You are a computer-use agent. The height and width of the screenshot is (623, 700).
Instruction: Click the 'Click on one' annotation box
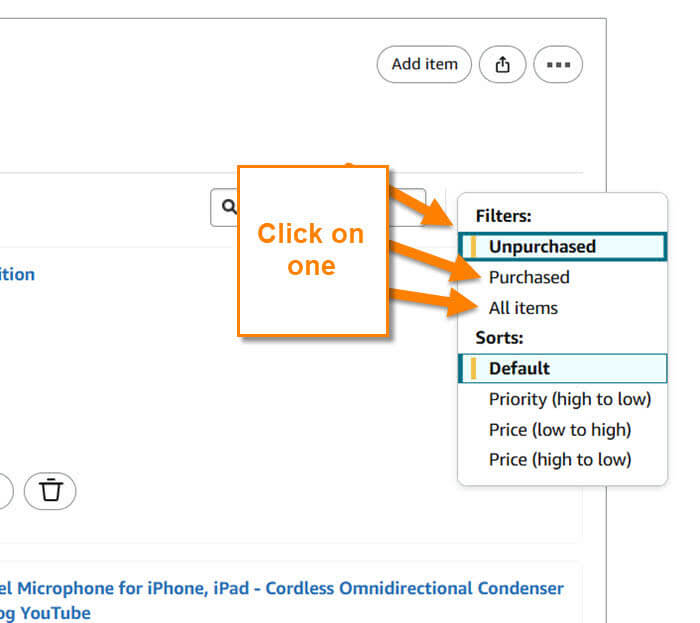[x=312, y=250]
